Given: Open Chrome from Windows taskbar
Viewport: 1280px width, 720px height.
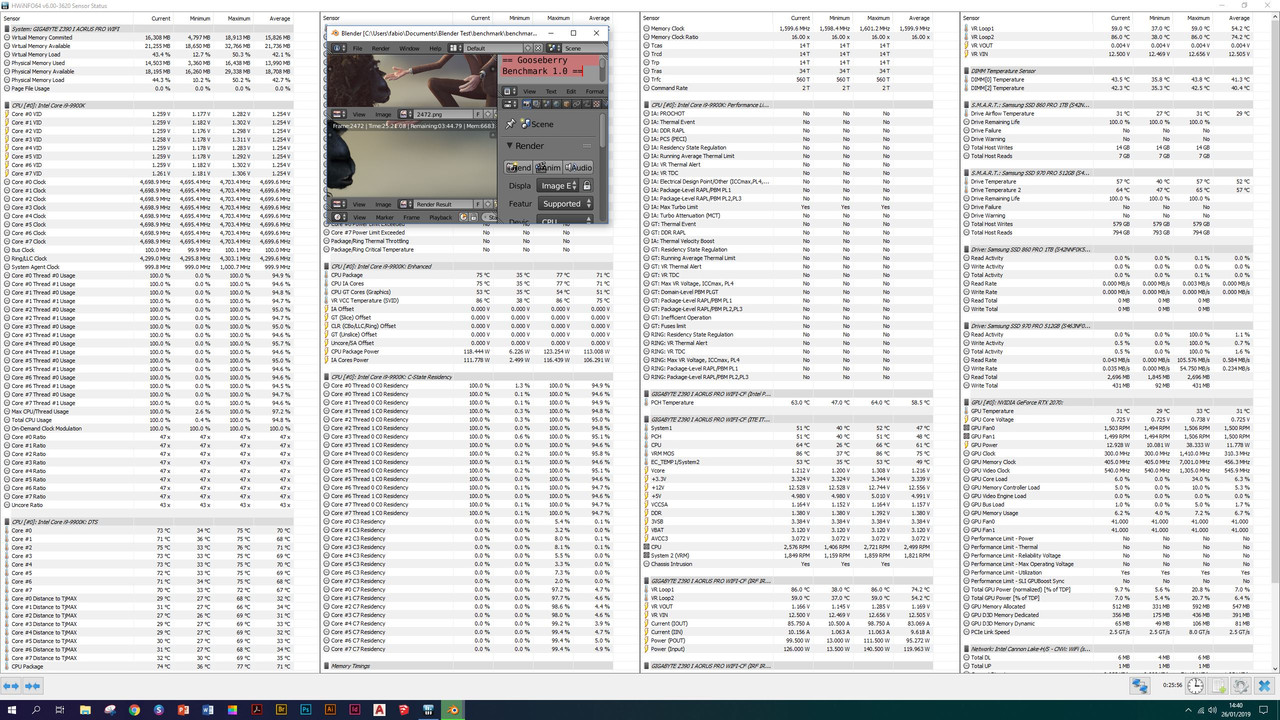Looking at the screenshot, I should click(134, 710).
